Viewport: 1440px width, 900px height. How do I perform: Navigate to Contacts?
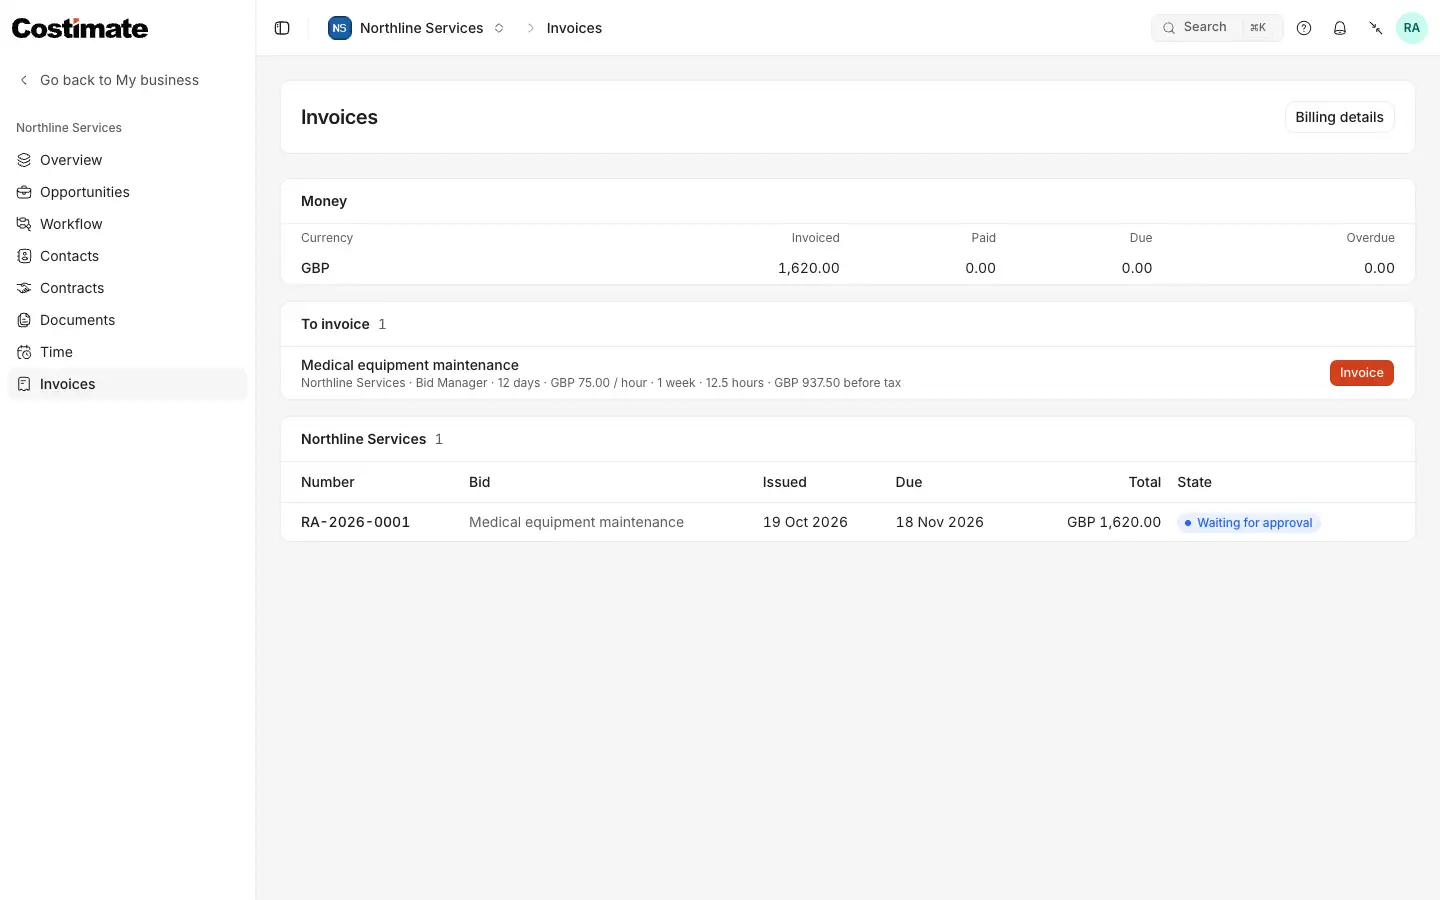click(128, 256)
